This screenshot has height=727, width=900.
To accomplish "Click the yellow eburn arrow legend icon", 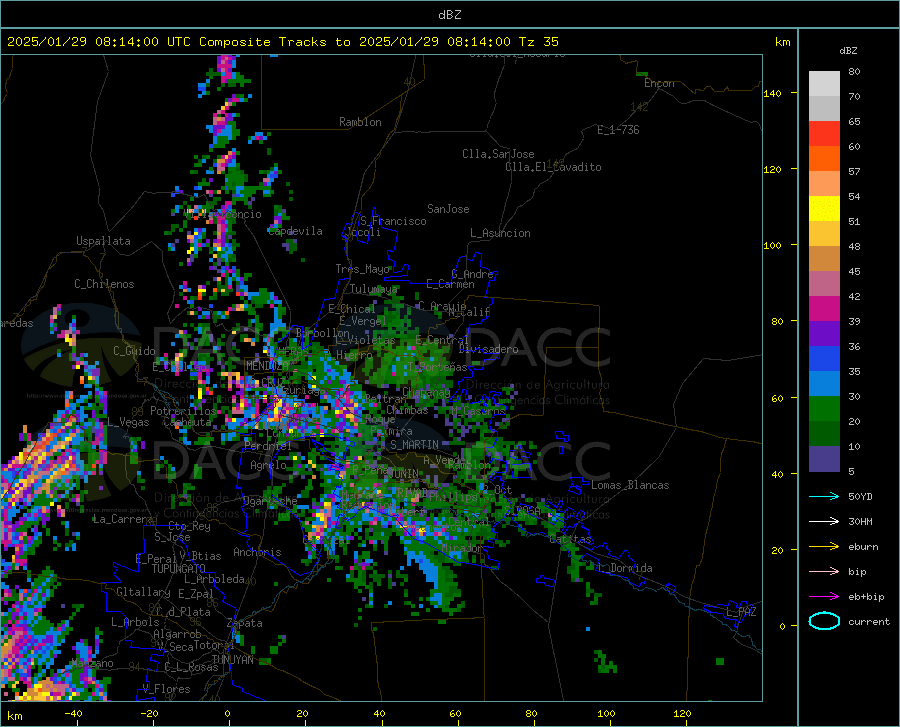I will tap(824, 546).
